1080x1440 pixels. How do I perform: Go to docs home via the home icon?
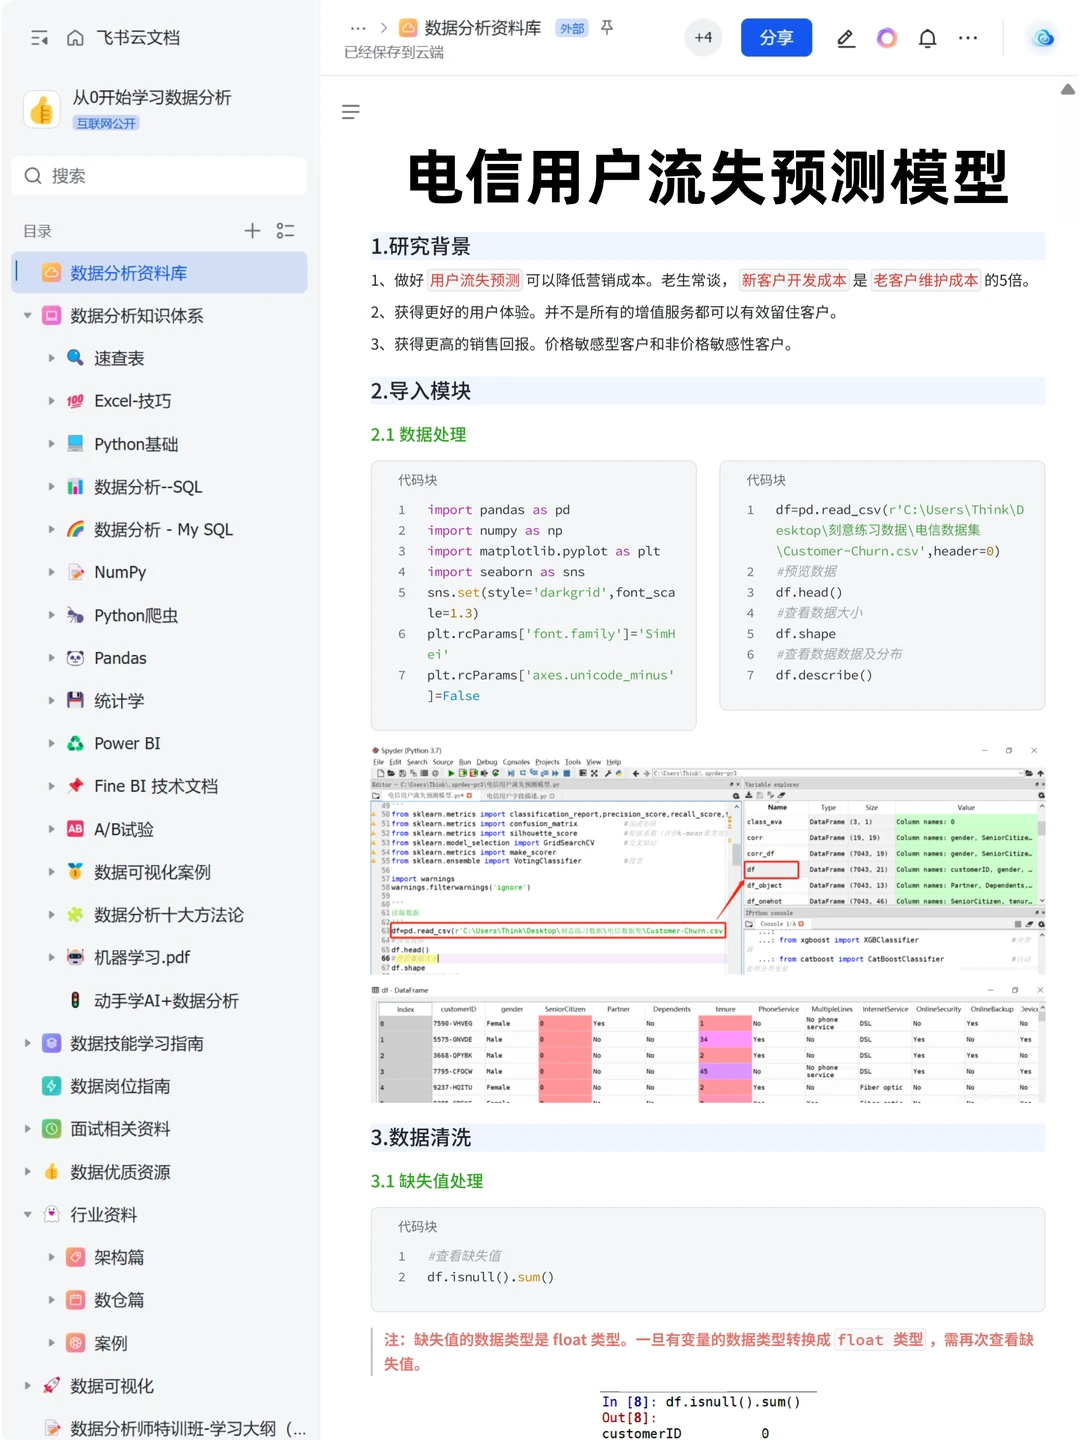(75, 37)
